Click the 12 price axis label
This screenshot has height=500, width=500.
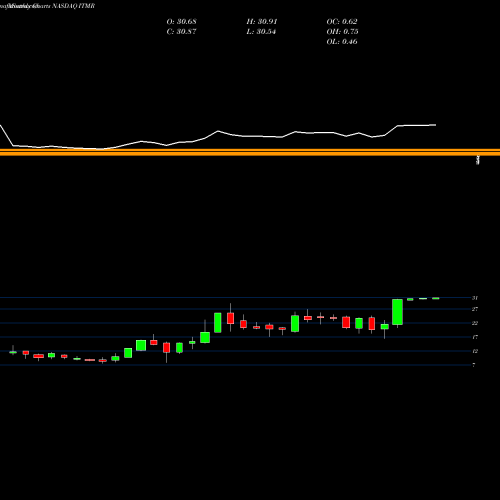(x=475, y=351)
